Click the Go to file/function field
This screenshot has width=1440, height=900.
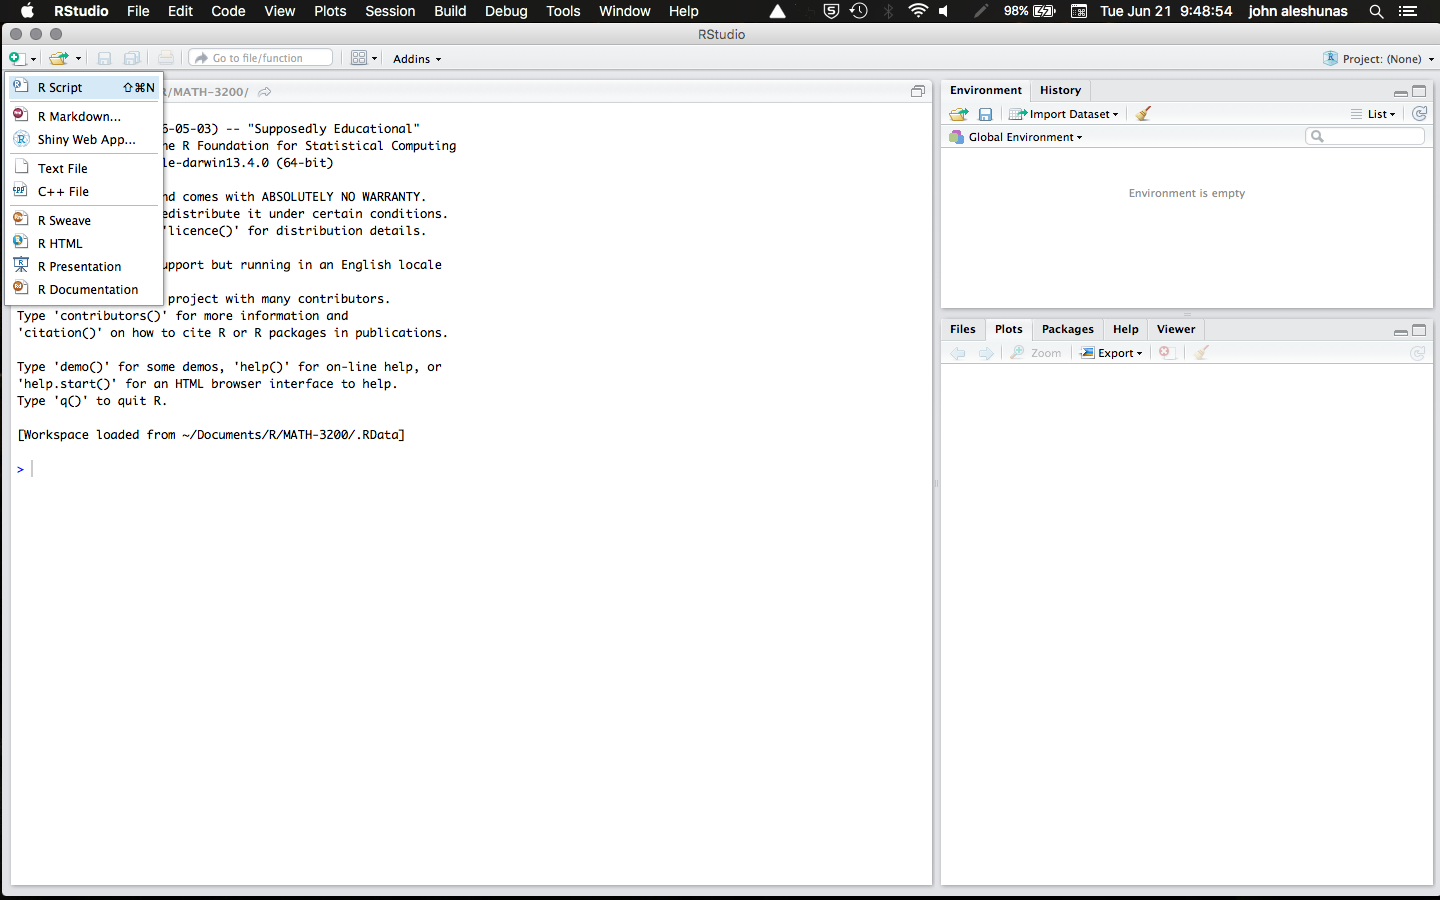260,57
